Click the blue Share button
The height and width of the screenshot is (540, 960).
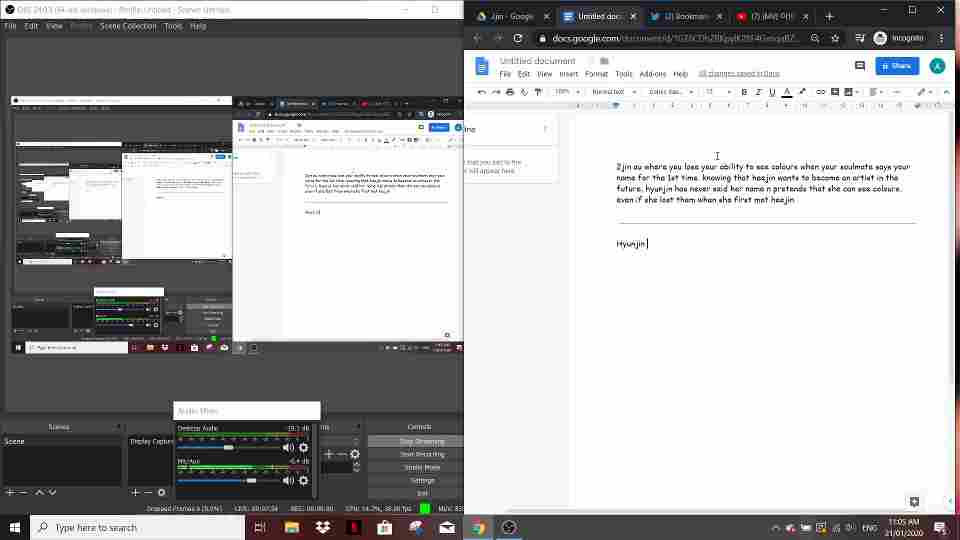896,66
